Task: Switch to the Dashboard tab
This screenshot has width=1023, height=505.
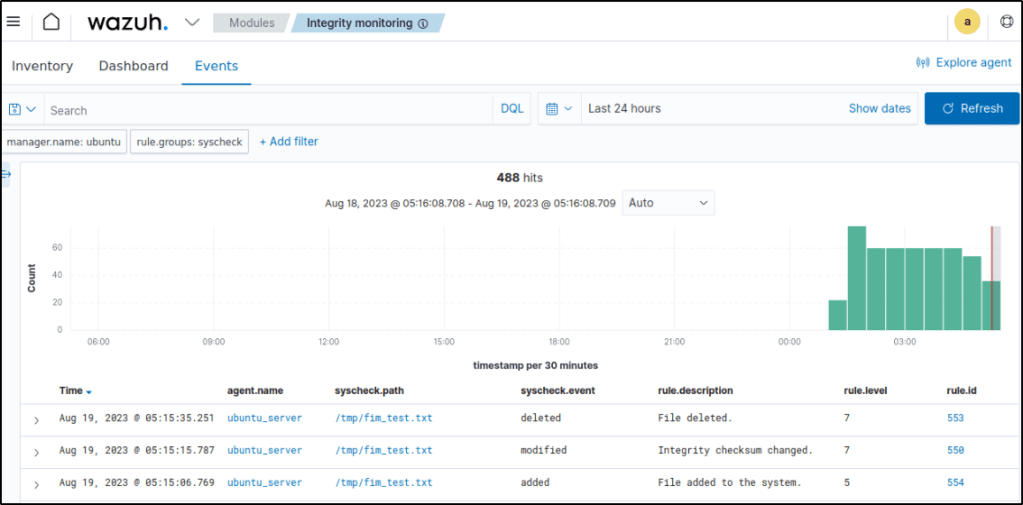Action: pyautogui.click(x=133, y=66)
